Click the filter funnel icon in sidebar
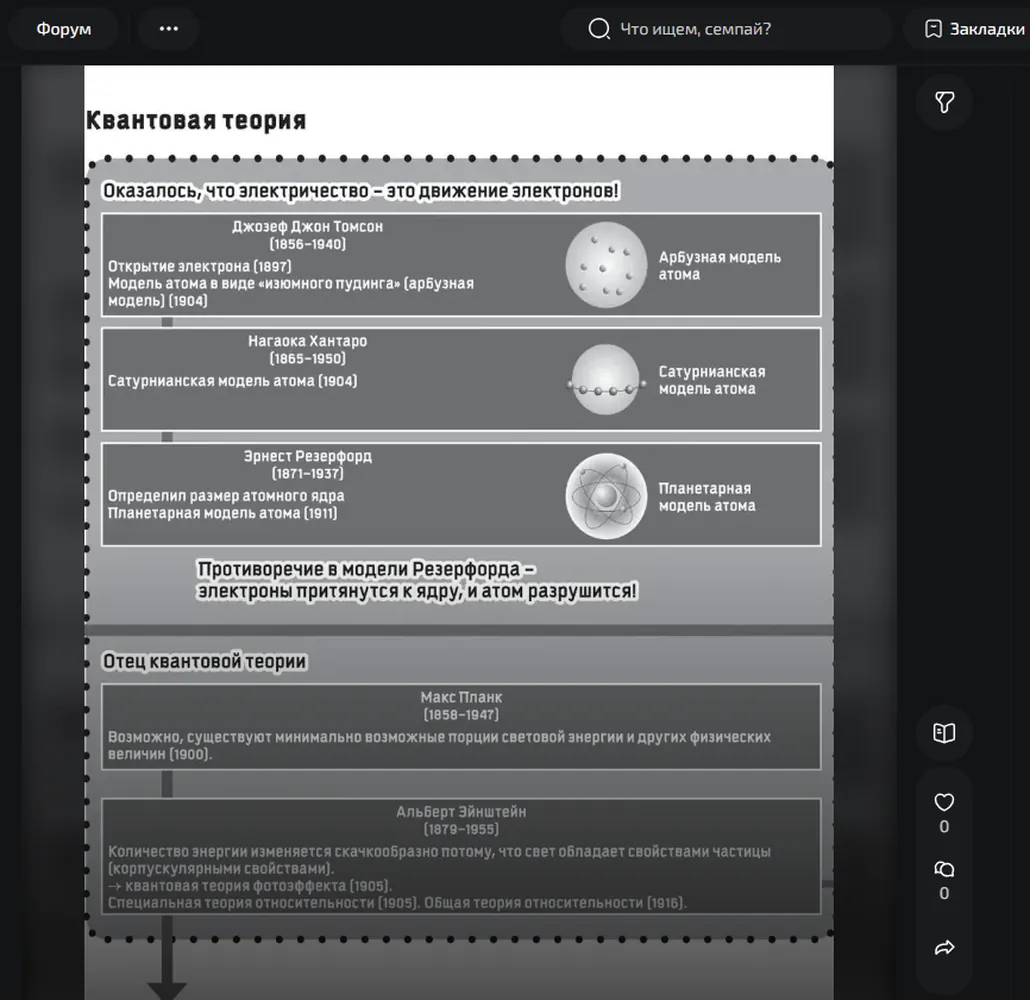 (944, 102)
